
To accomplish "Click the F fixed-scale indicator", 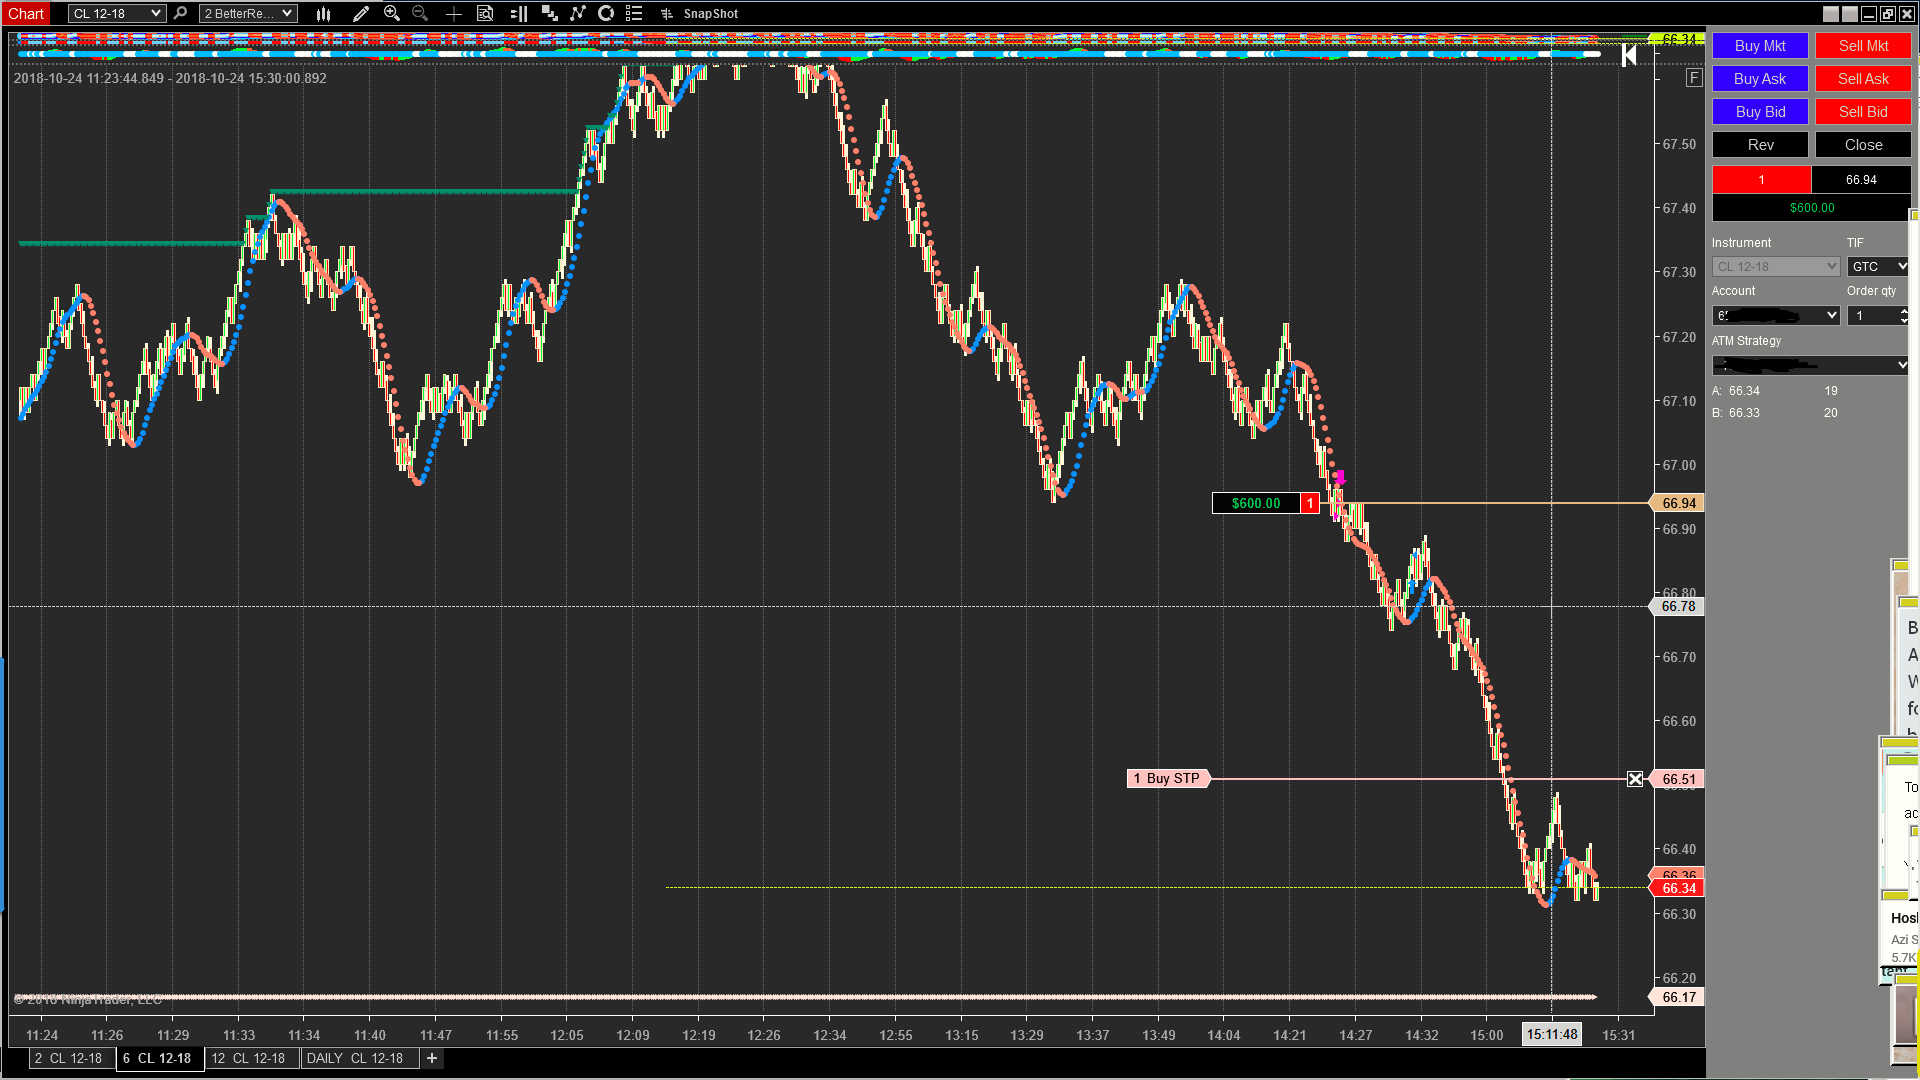I will tap(1693, 78).
